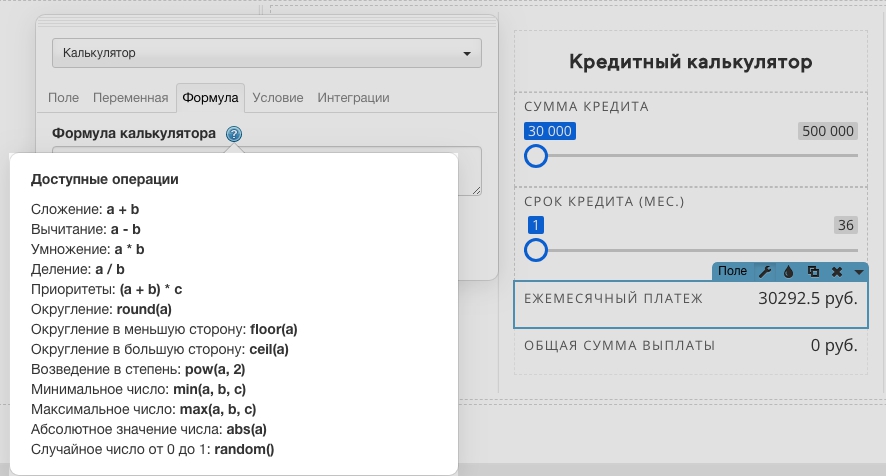This screenshot has width=886, height=476.
Task: Click the 500 000 maximum value label
Action: coord(828,131)
